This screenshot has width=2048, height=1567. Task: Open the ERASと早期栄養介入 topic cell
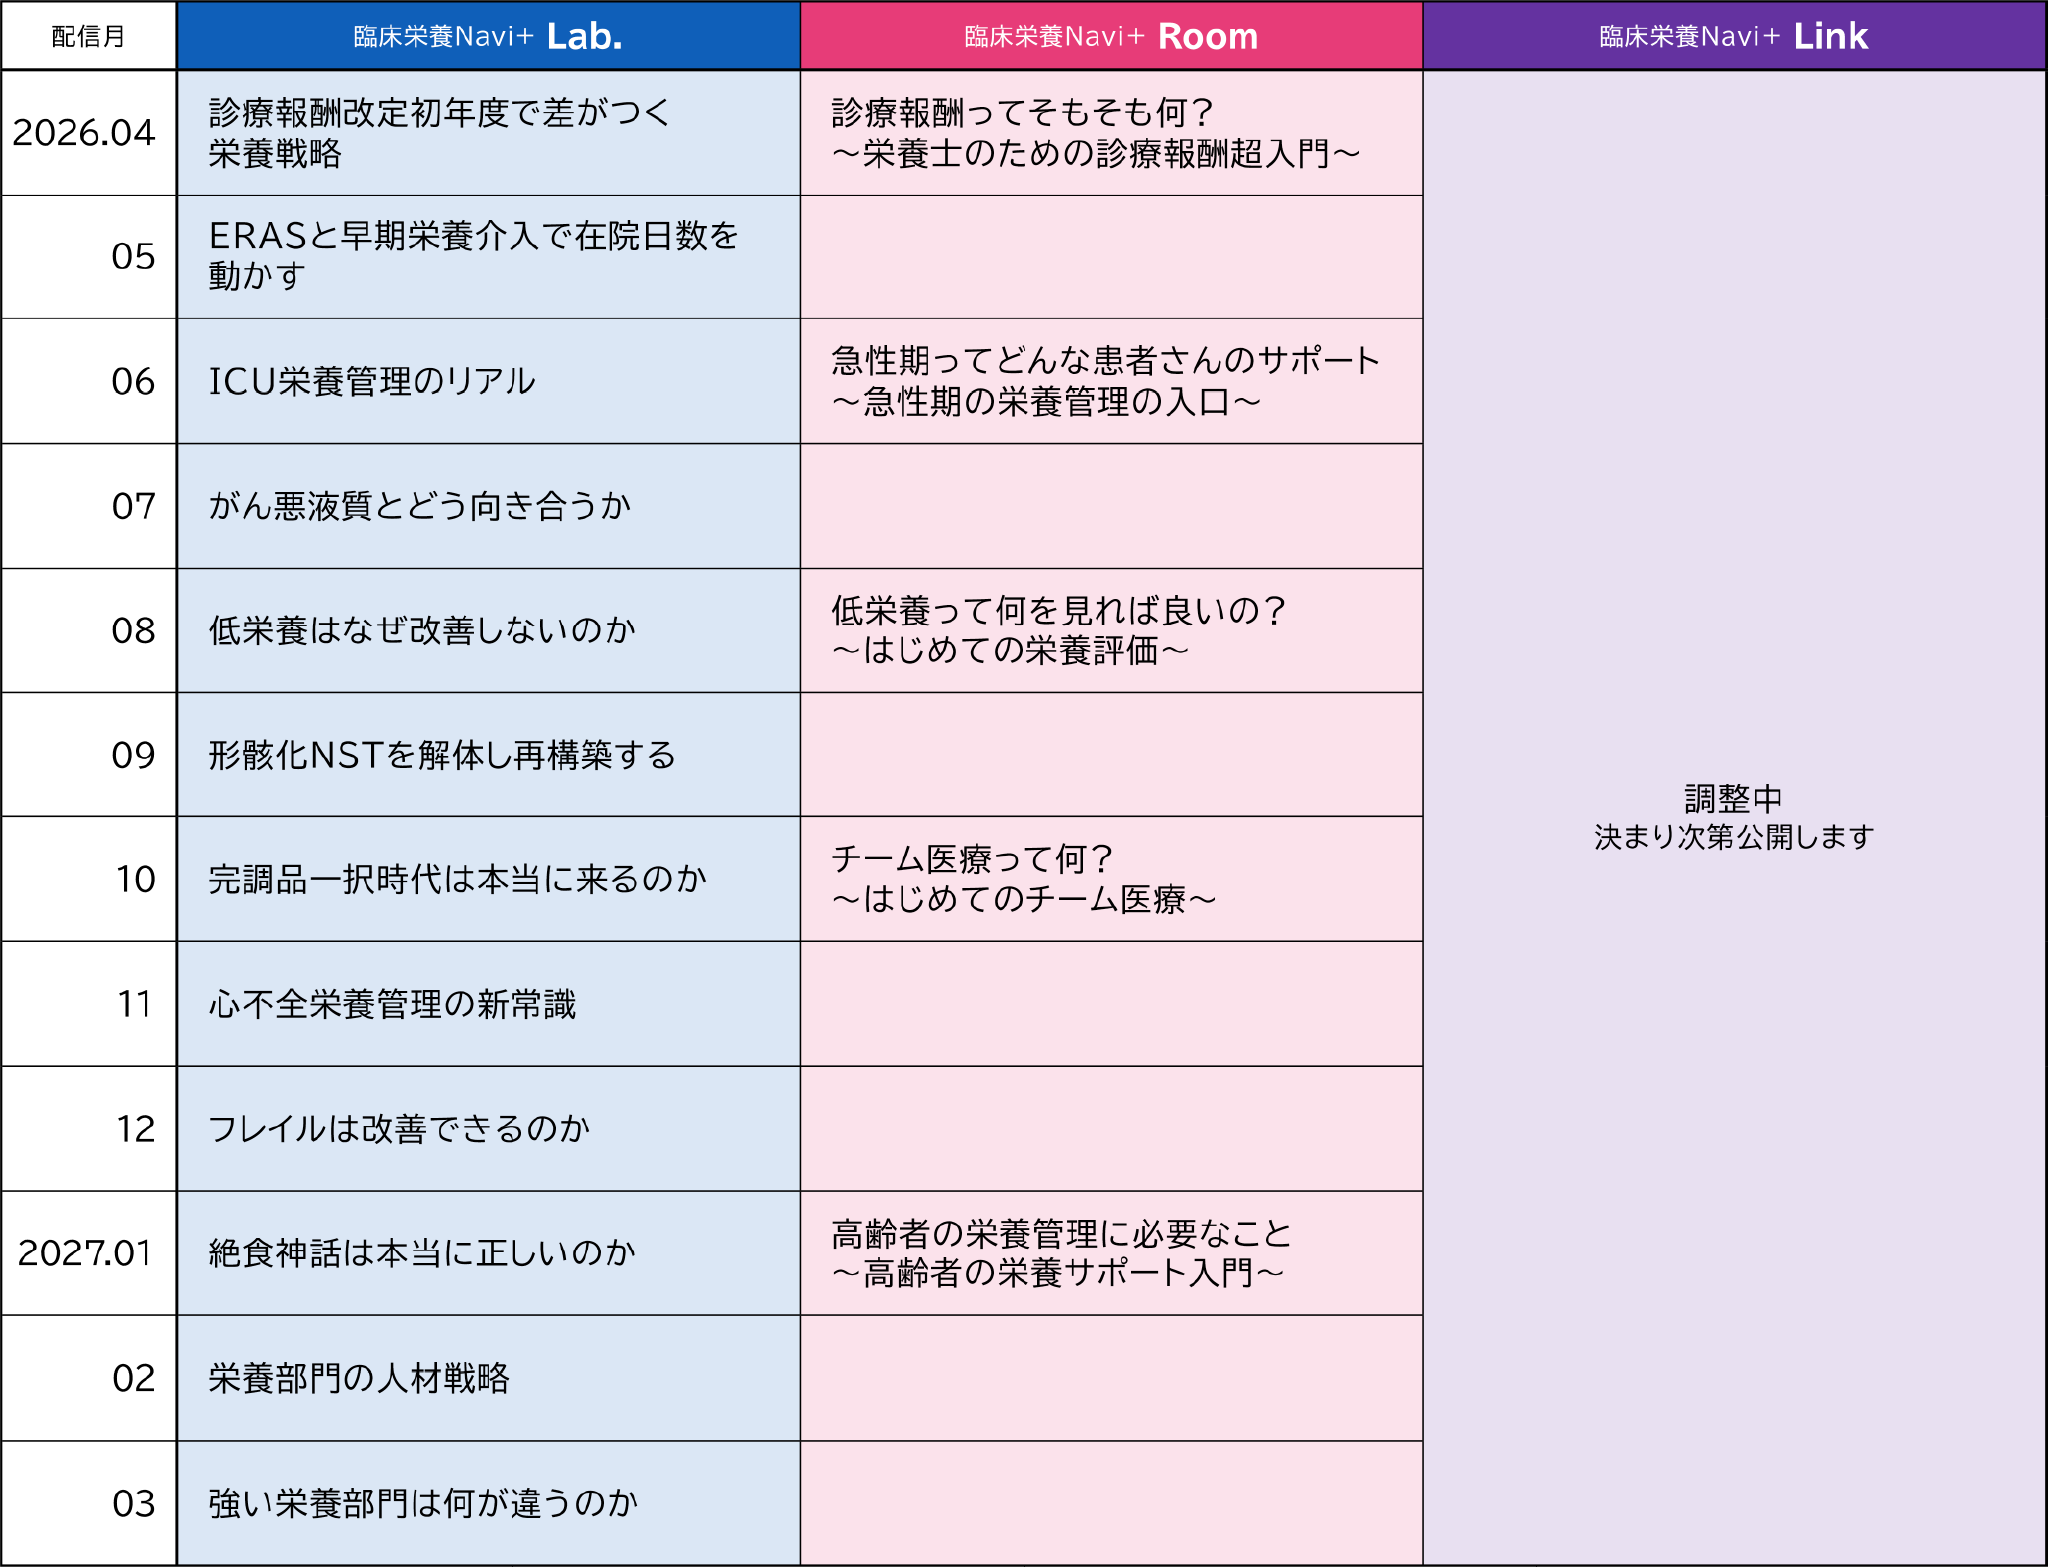pos(472,256)
